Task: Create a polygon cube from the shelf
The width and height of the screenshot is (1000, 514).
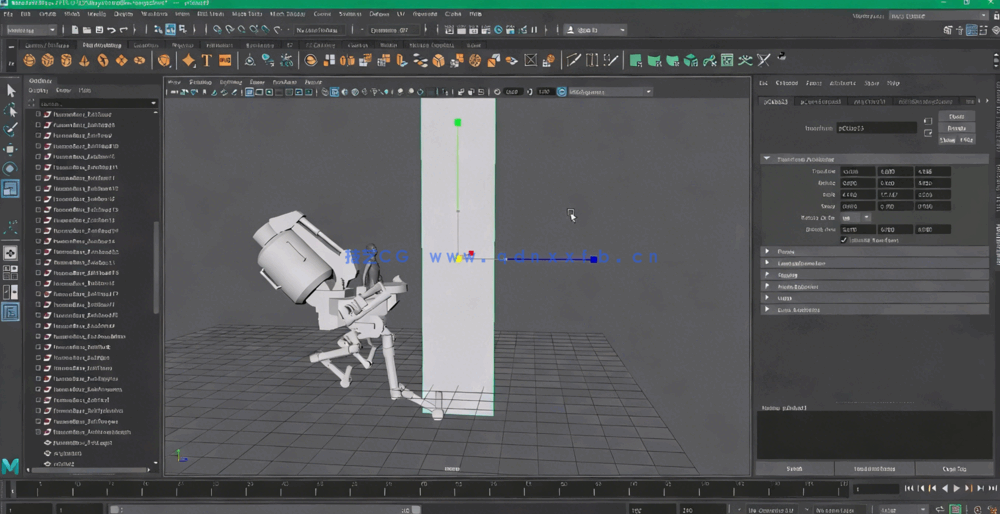Action: pos(48,61)
